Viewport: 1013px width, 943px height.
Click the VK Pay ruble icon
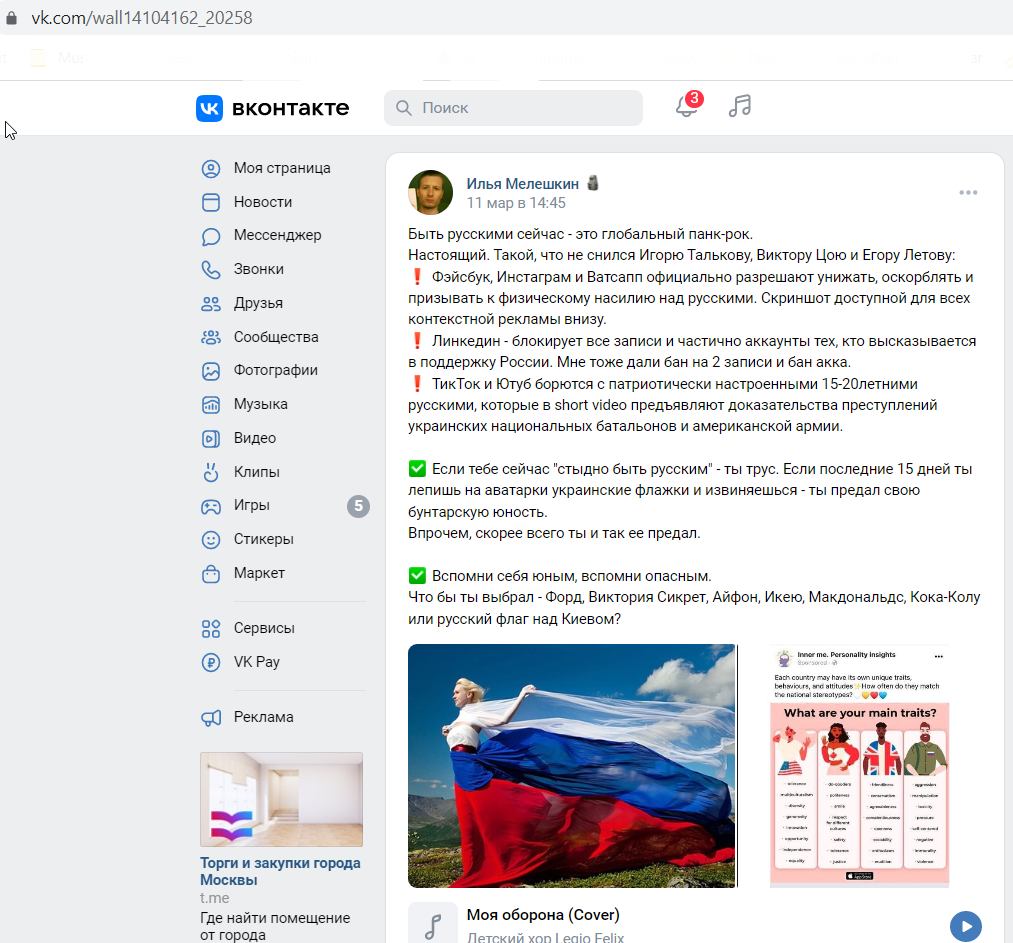click(x=211, y=662)
